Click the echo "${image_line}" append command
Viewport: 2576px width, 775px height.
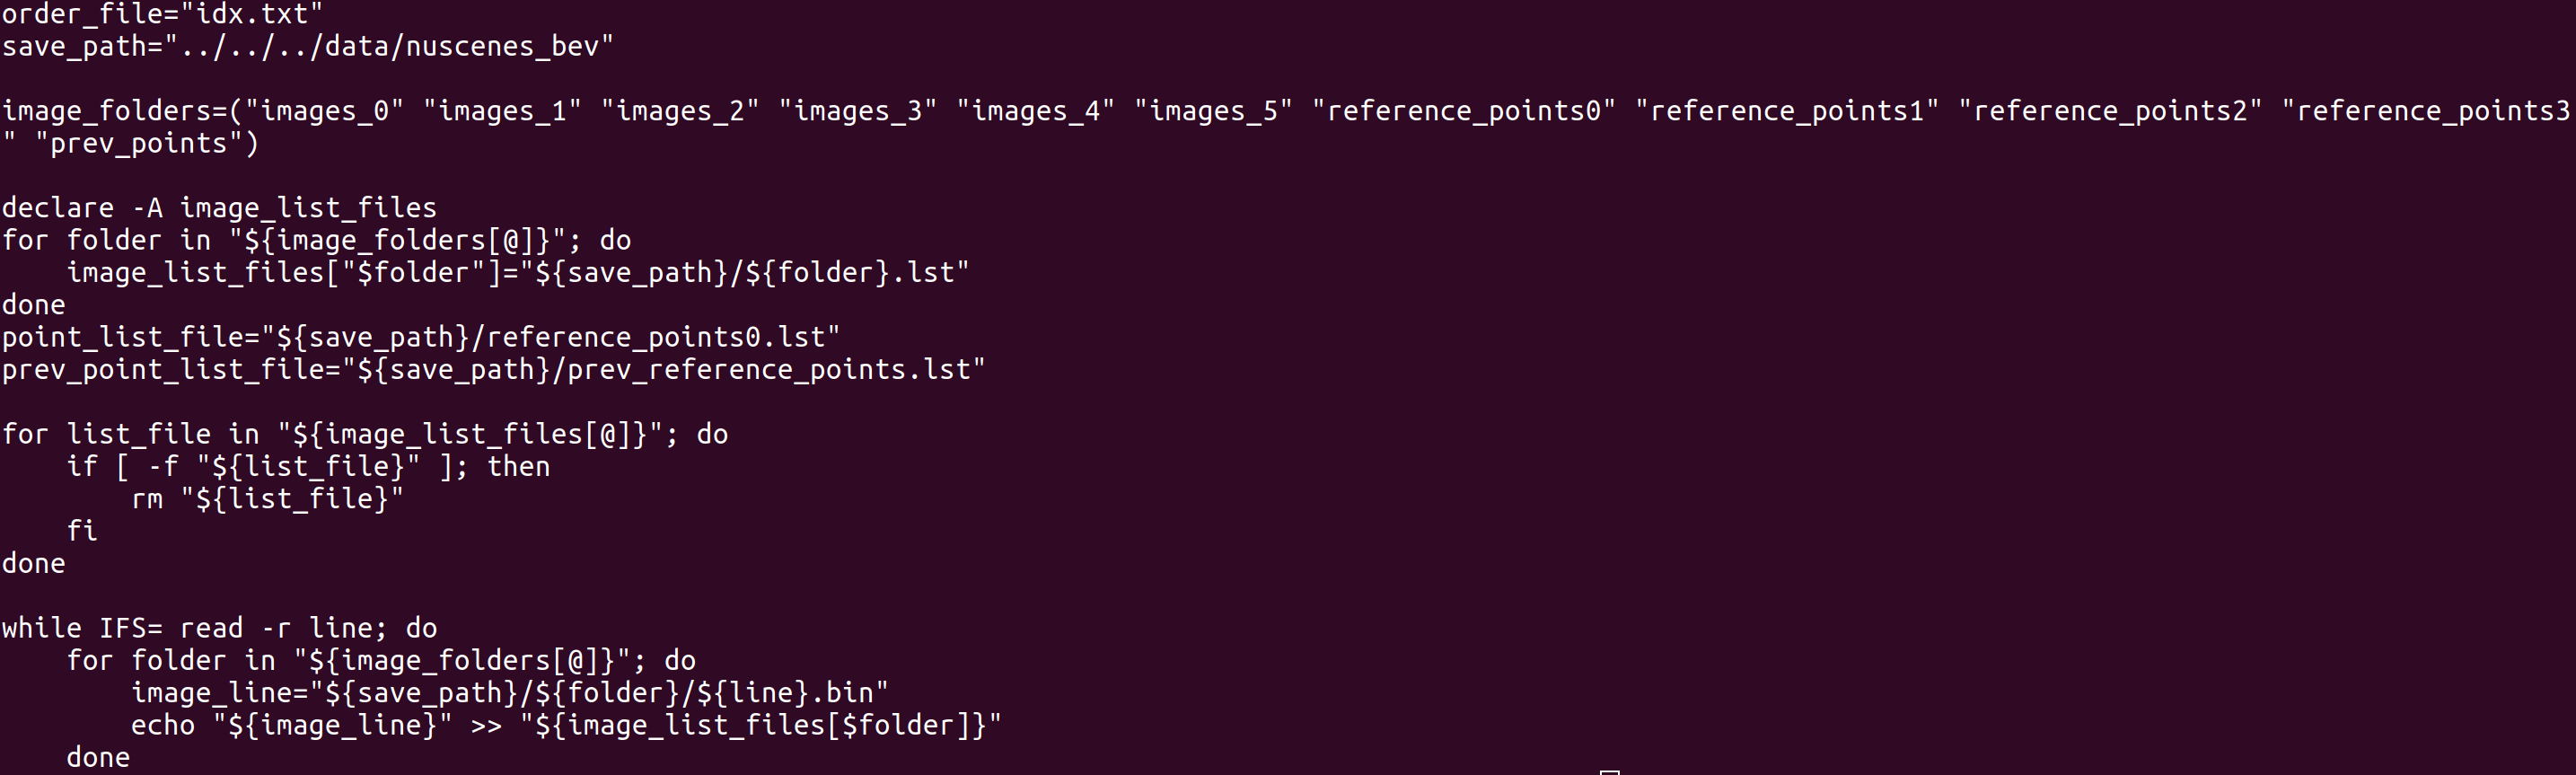(565, 725)
